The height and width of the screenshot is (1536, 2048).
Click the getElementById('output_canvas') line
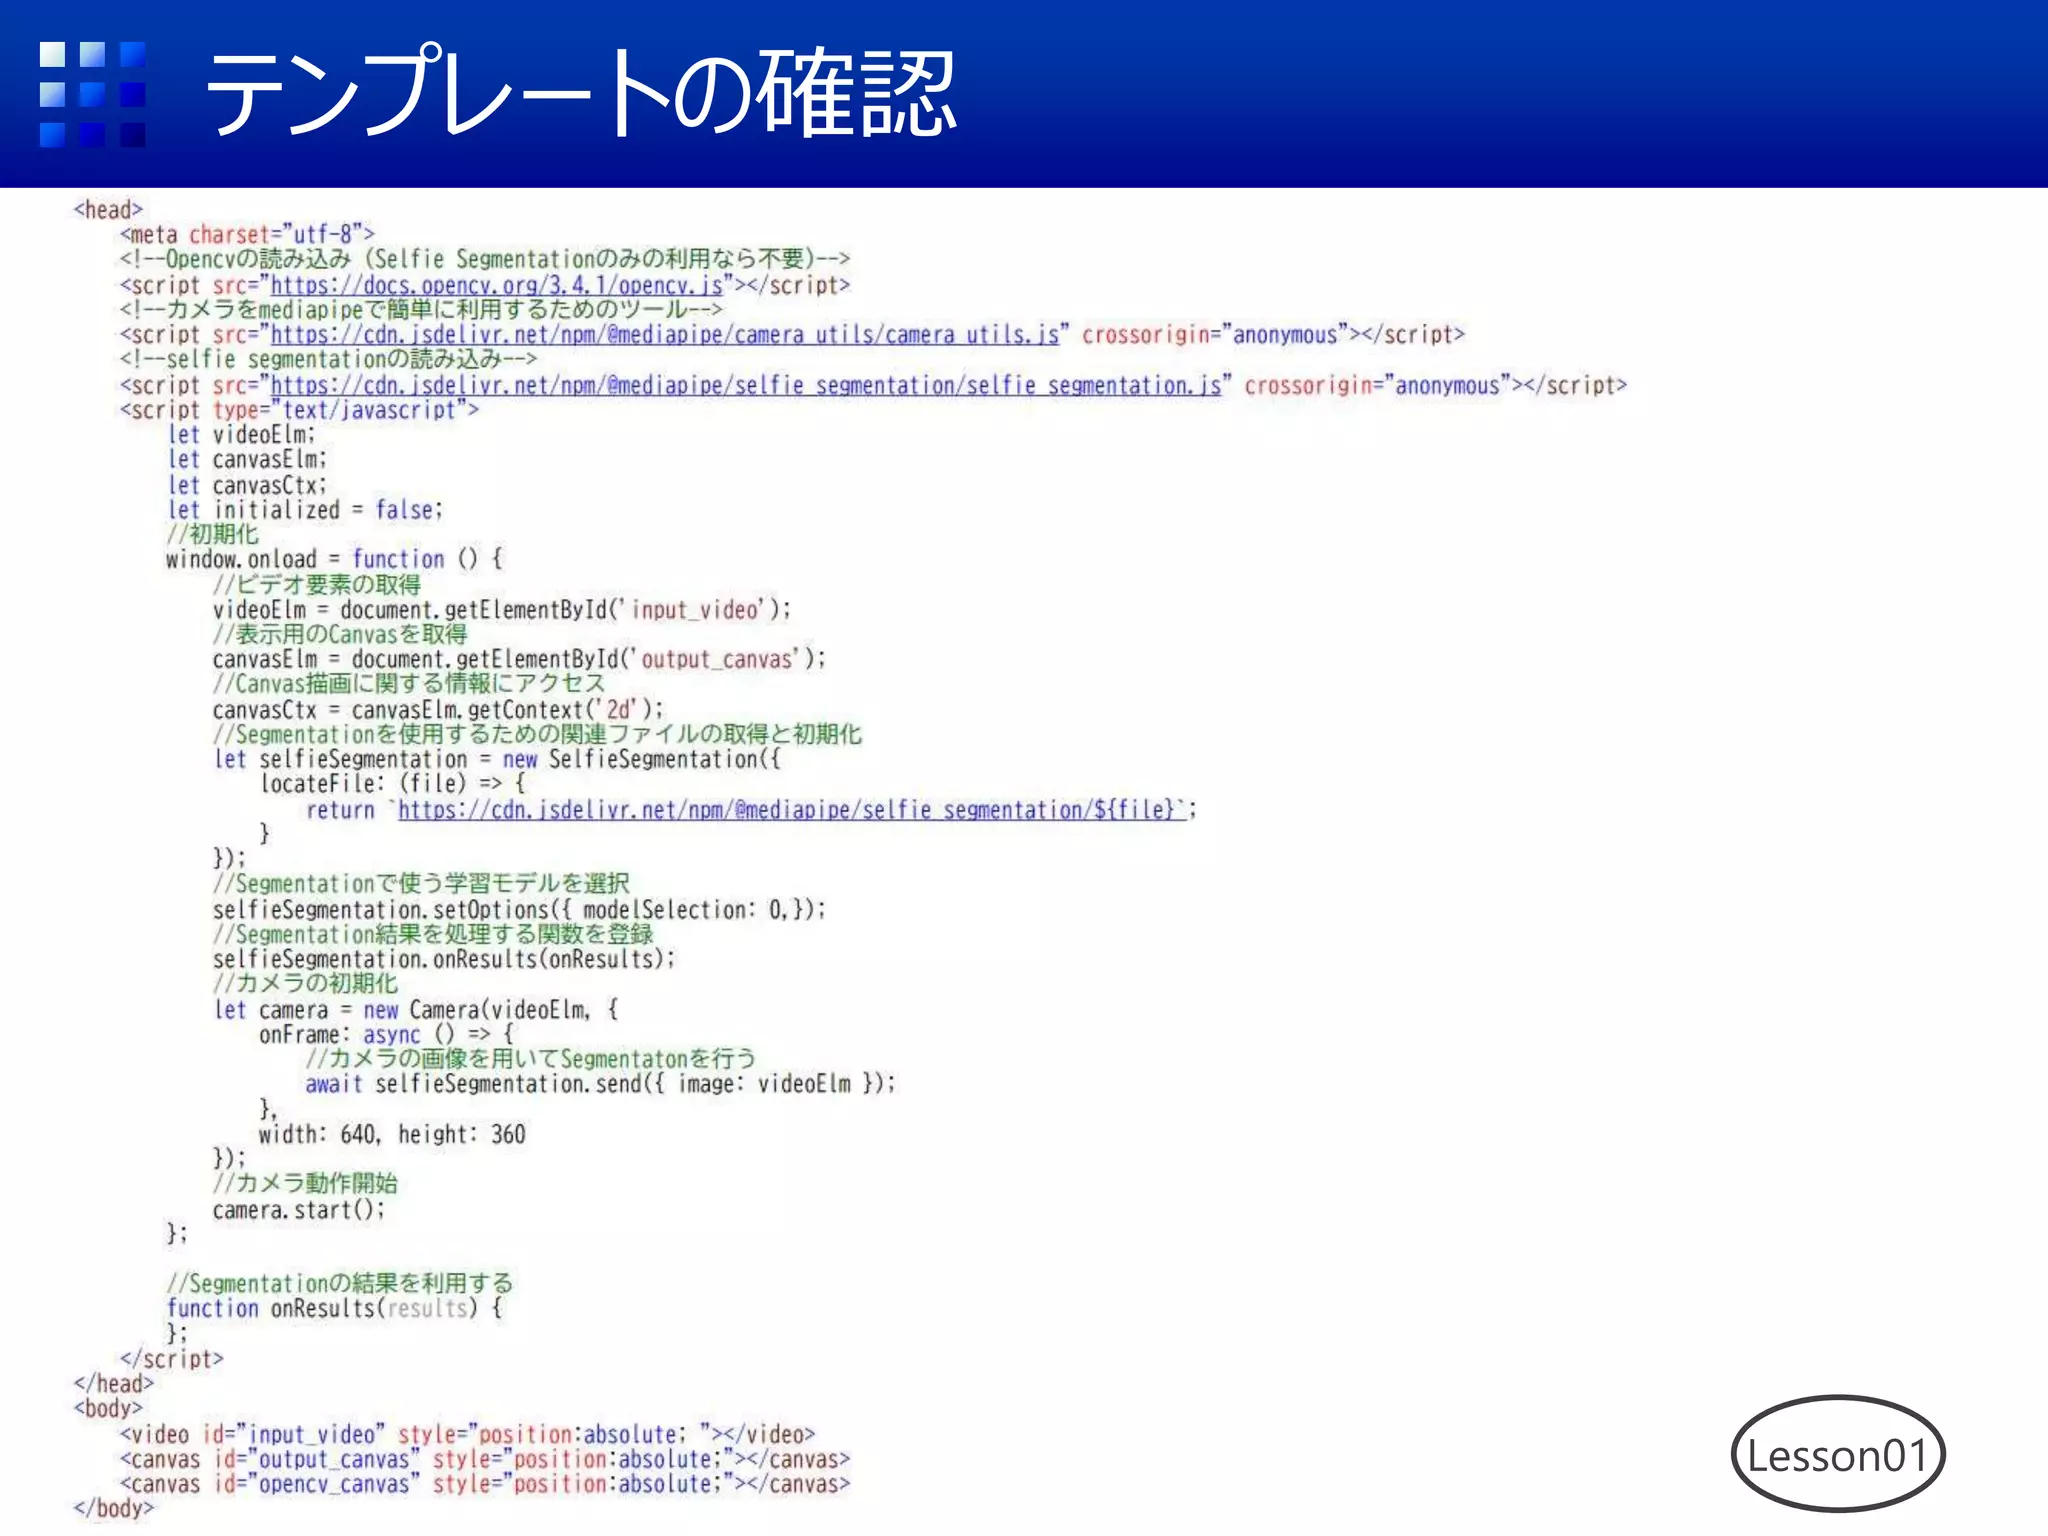[519, 660]
